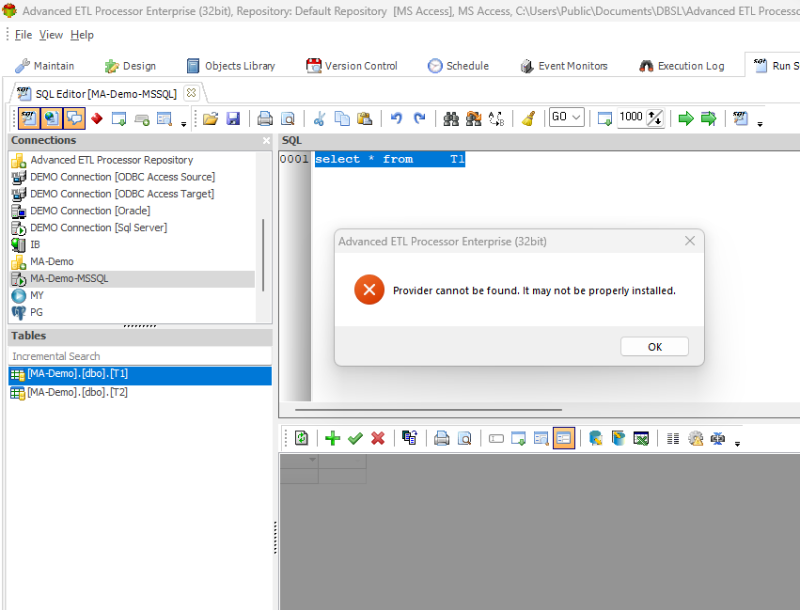
Task: Switch to the Objects Library tab
Action: [x=231, y=66]
